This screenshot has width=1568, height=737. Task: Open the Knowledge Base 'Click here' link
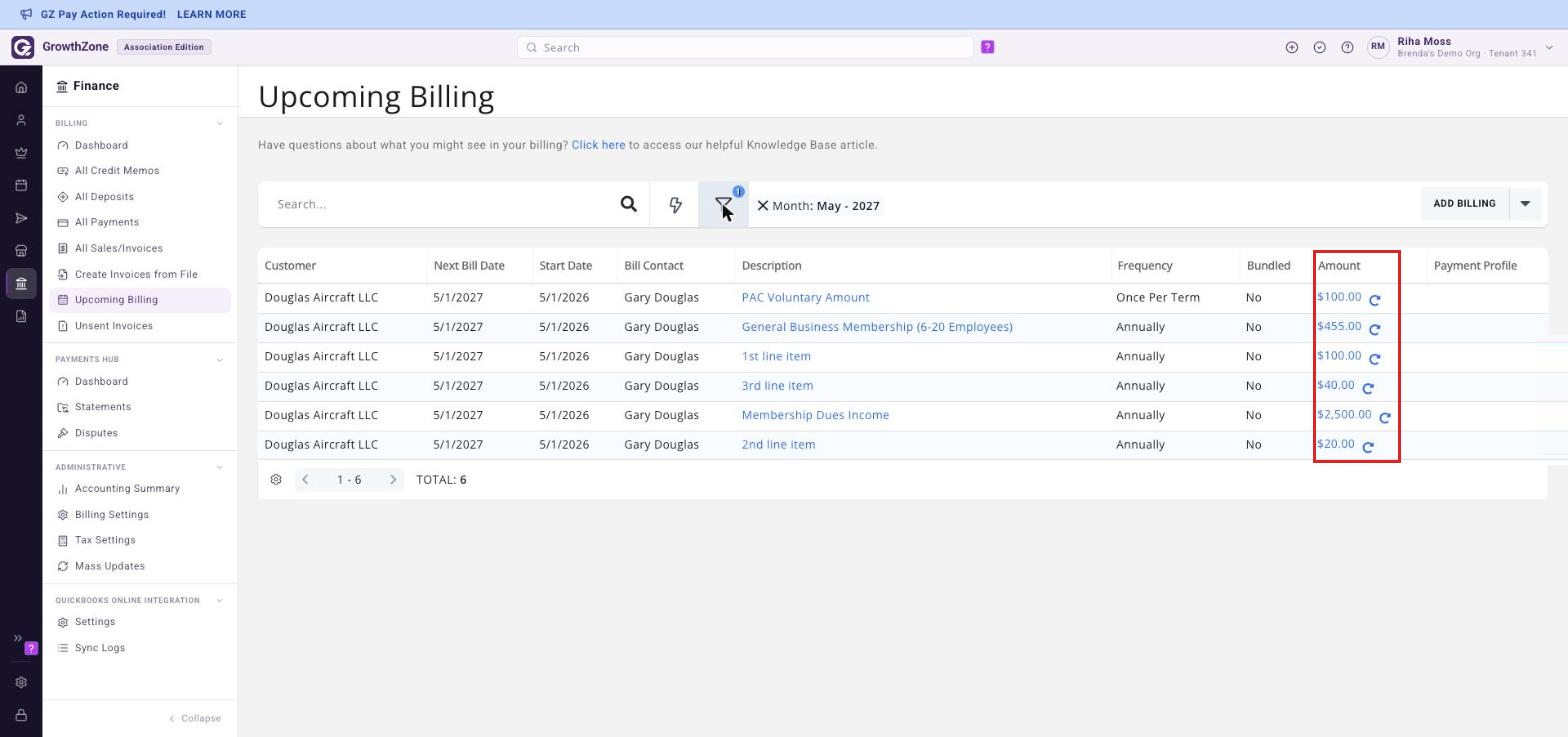(x=598, y=145)
